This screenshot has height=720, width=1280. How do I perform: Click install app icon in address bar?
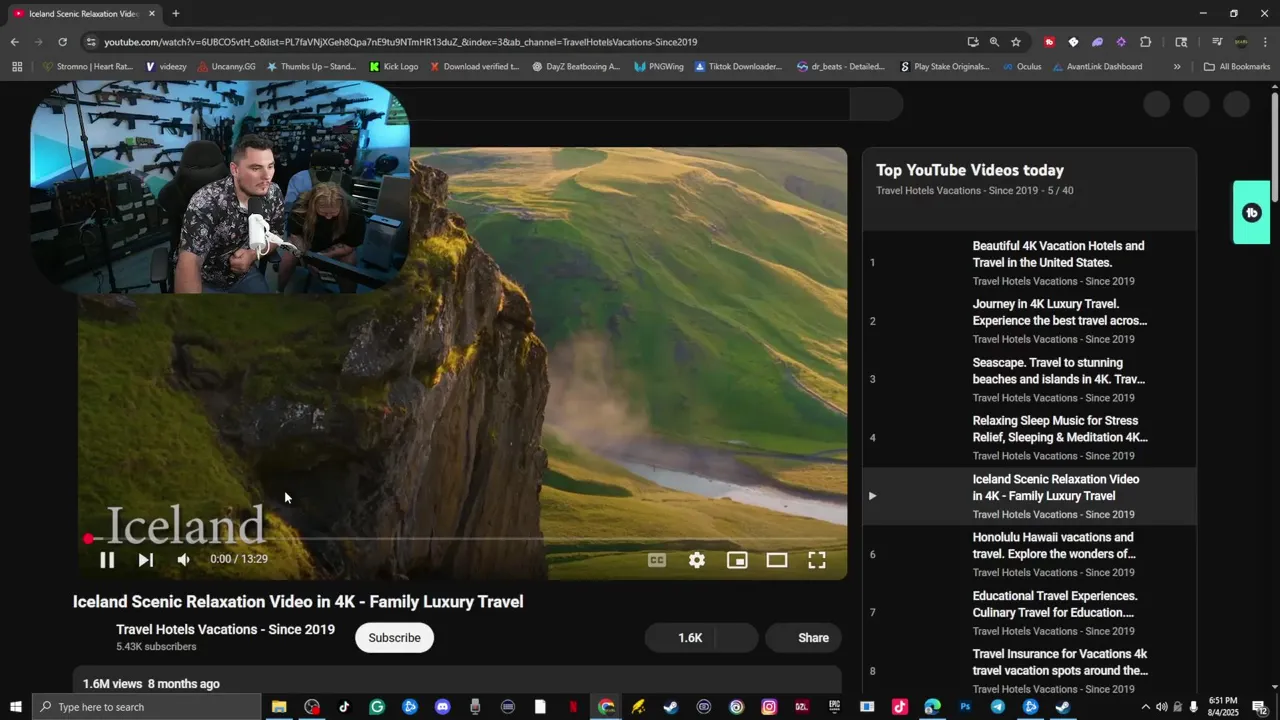coord(973,42)
